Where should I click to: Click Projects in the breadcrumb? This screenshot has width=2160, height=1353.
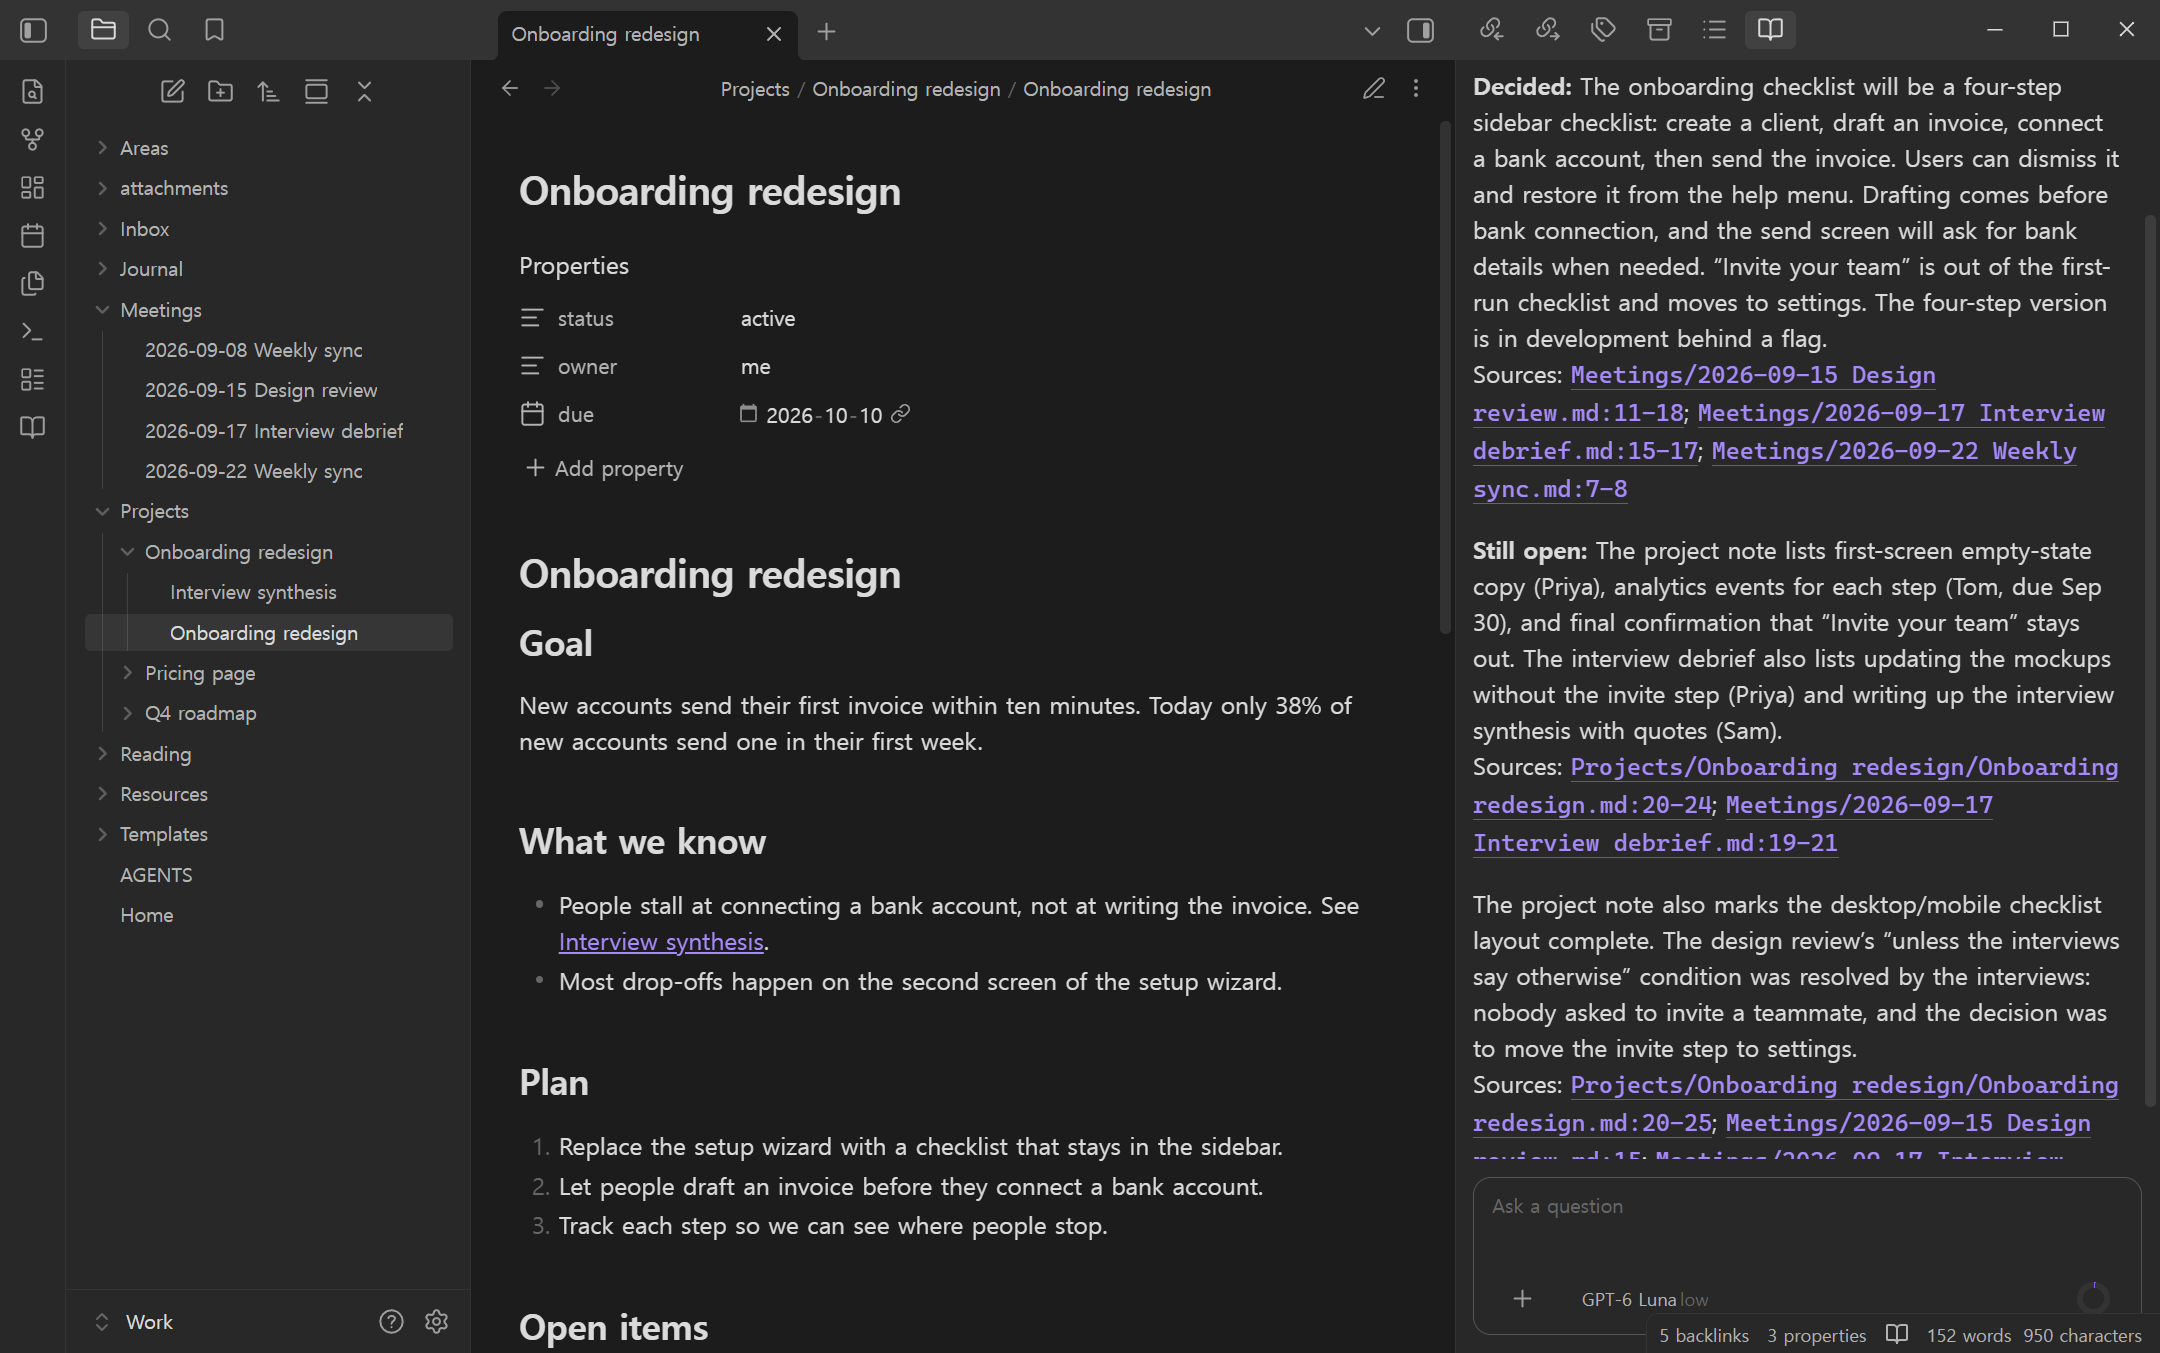(755, 89)
